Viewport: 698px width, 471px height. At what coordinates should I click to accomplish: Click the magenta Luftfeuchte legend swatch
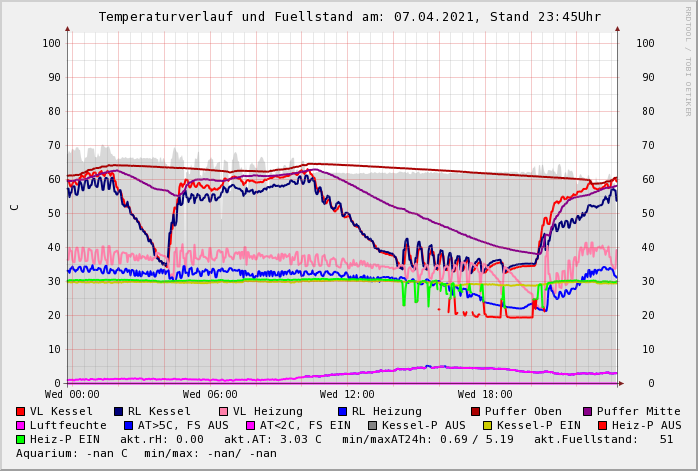point(21,425)
